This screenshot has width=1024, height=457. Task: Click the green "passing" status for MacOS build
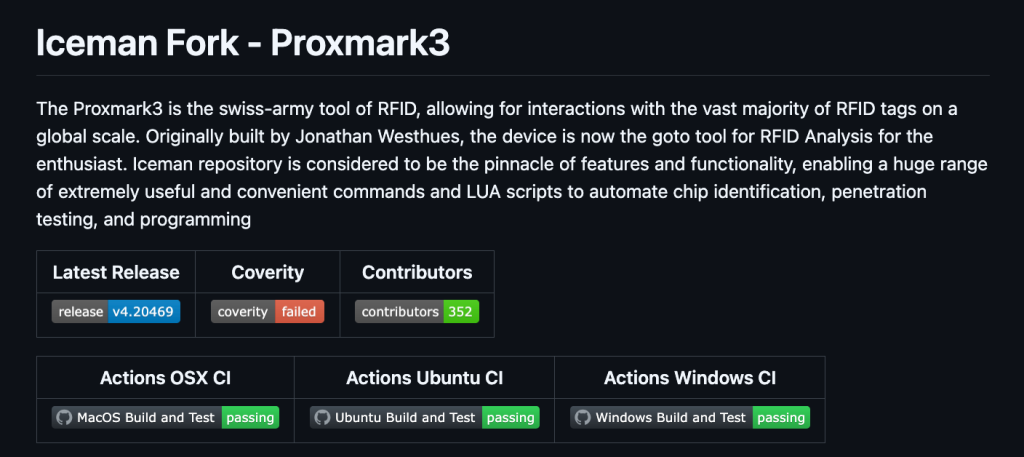point(250,417)
